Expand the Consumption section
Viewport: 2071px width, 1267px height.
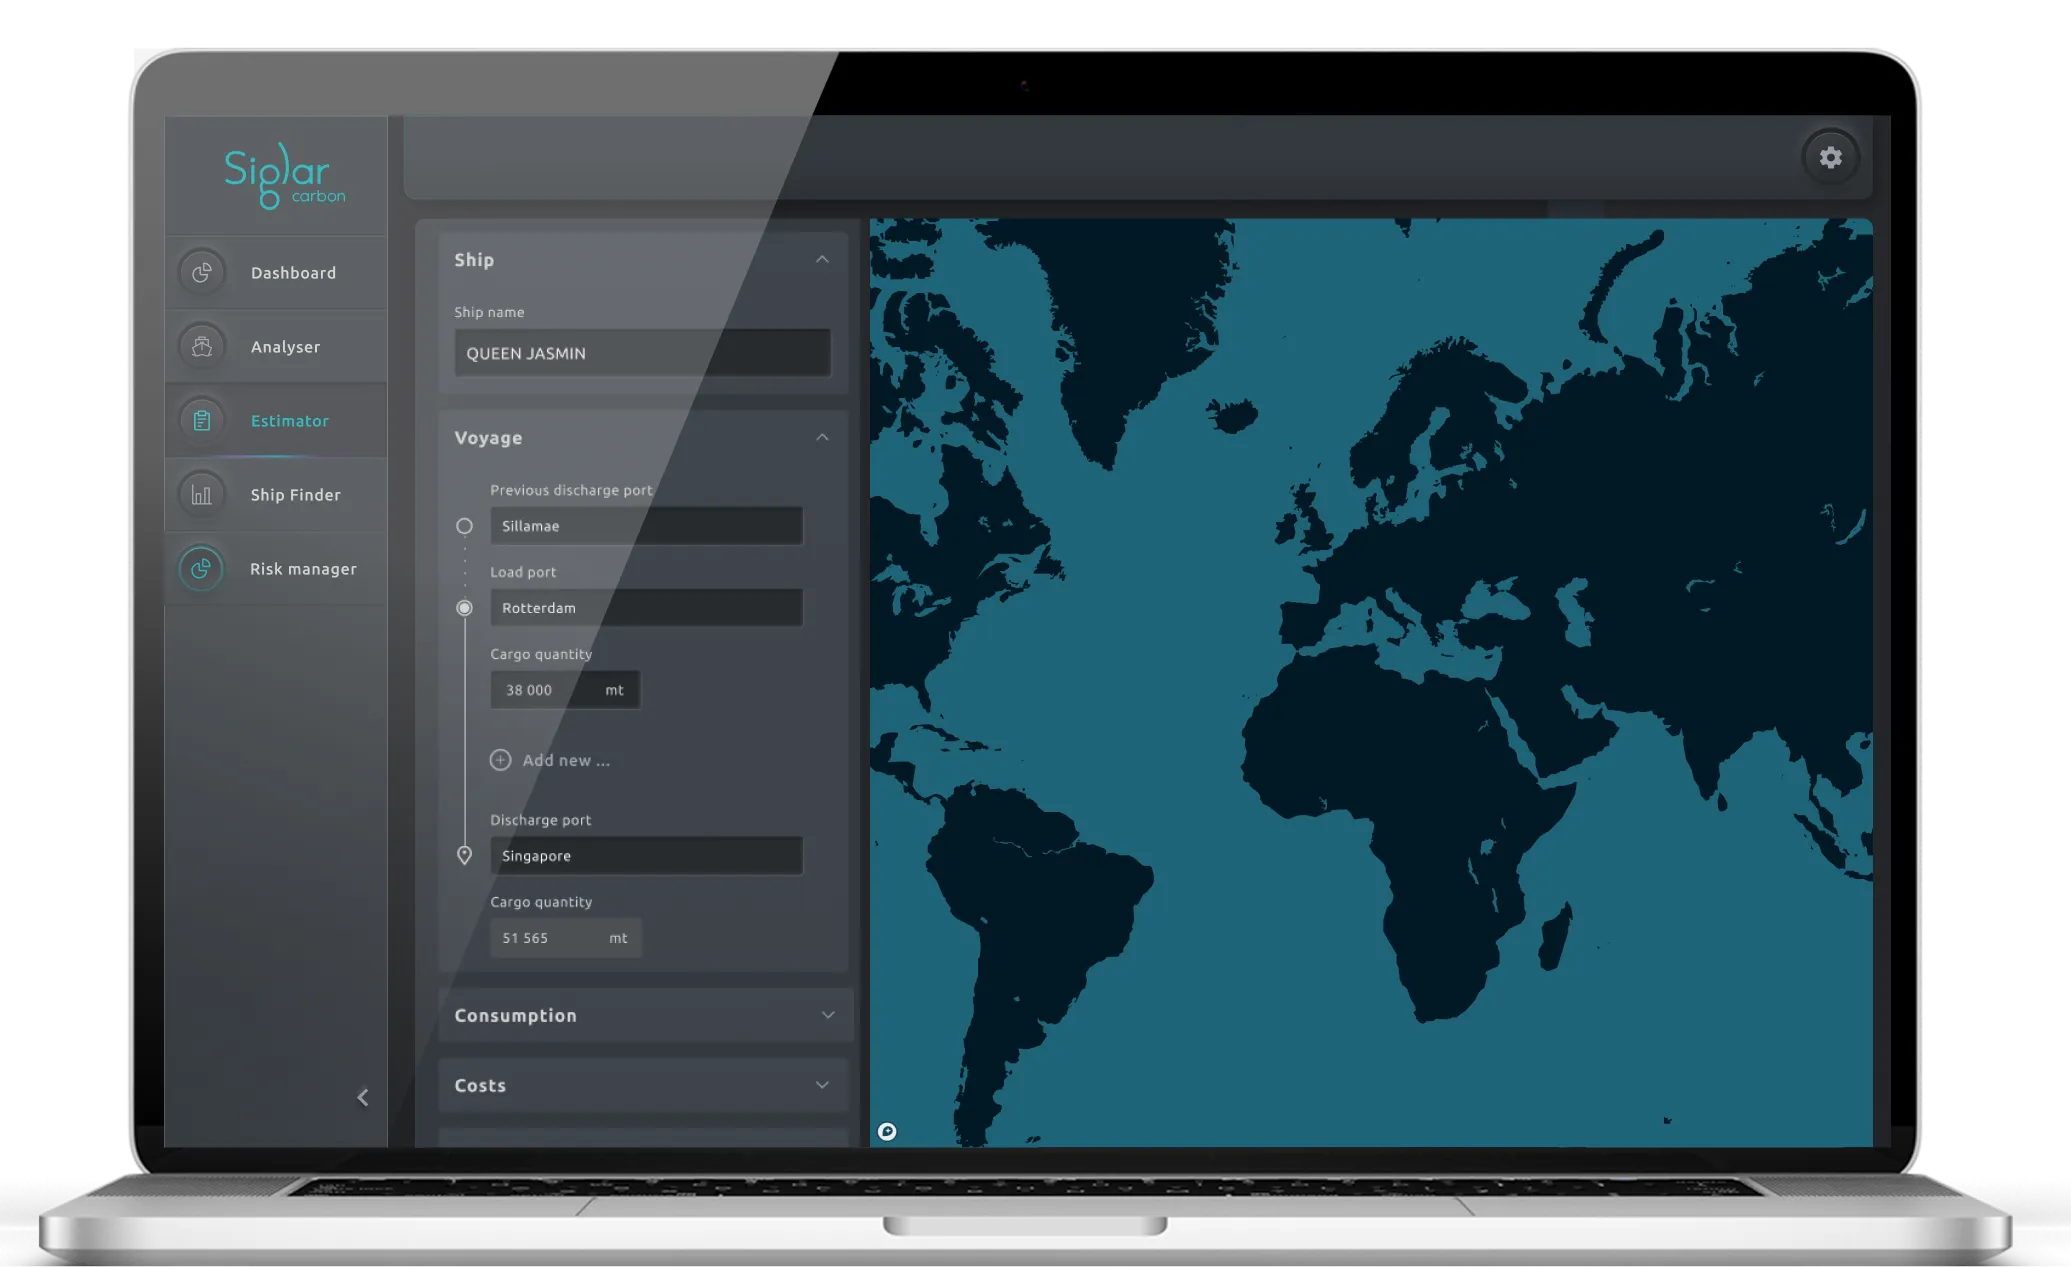pyautogui.click(x=827, y=1015)
